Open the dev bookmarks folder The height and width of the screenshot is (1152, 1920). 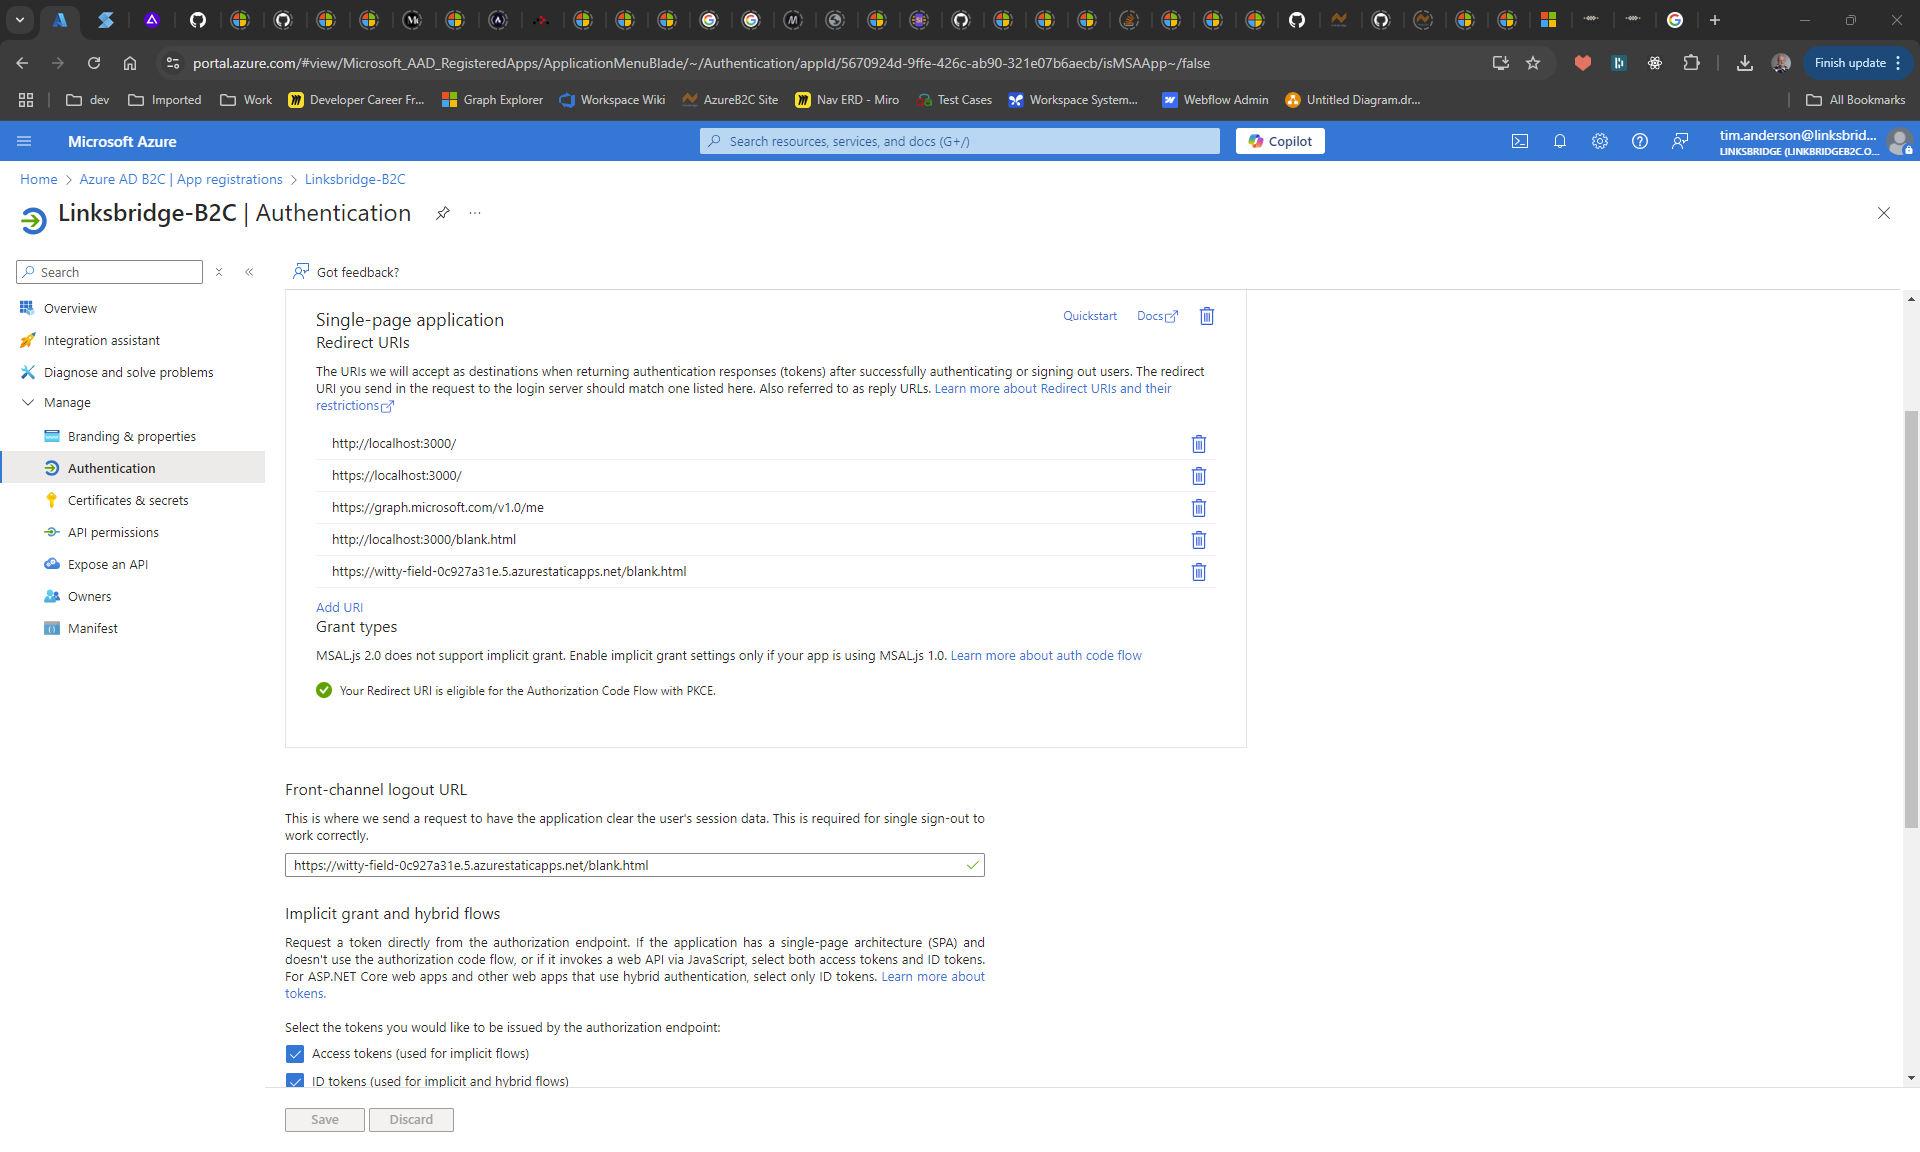(88, 100)
